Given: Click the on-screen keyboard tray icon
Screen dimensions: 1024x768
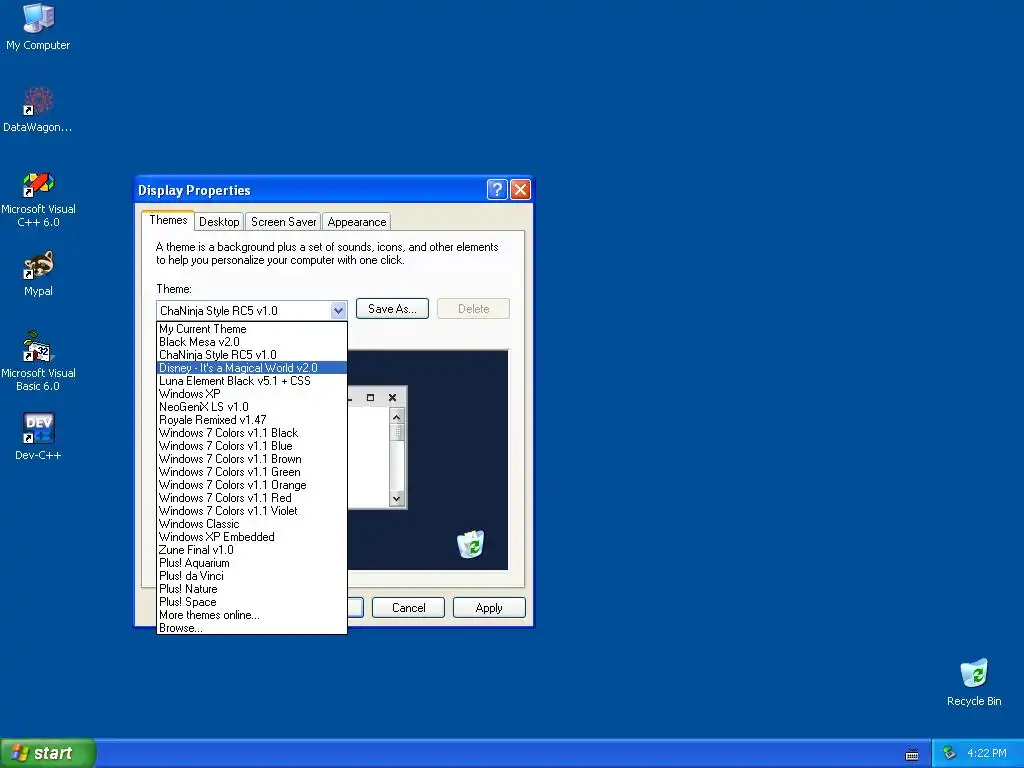Looking at the screenshot, I should click(x=912, y=754).
